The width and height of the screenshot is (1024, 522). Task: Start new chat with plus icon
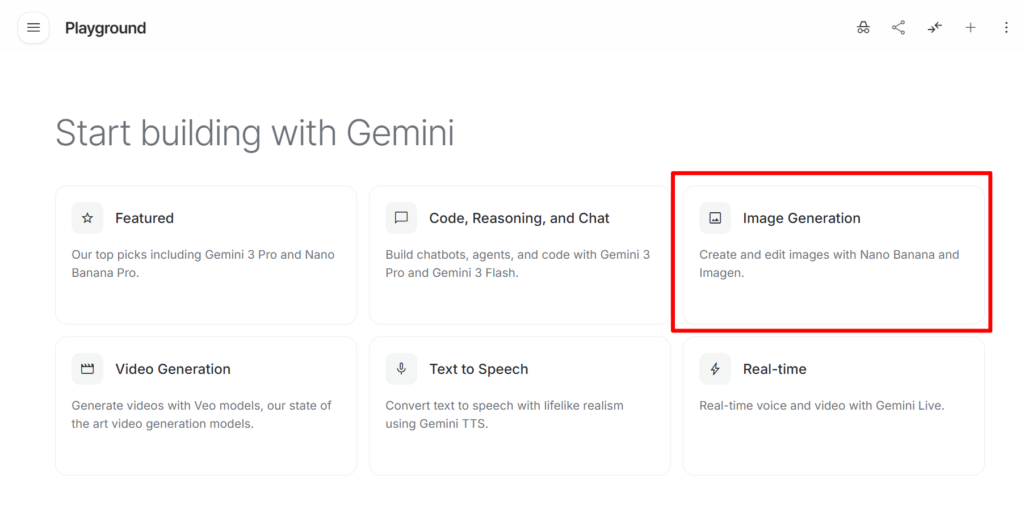tap(970, 28)
